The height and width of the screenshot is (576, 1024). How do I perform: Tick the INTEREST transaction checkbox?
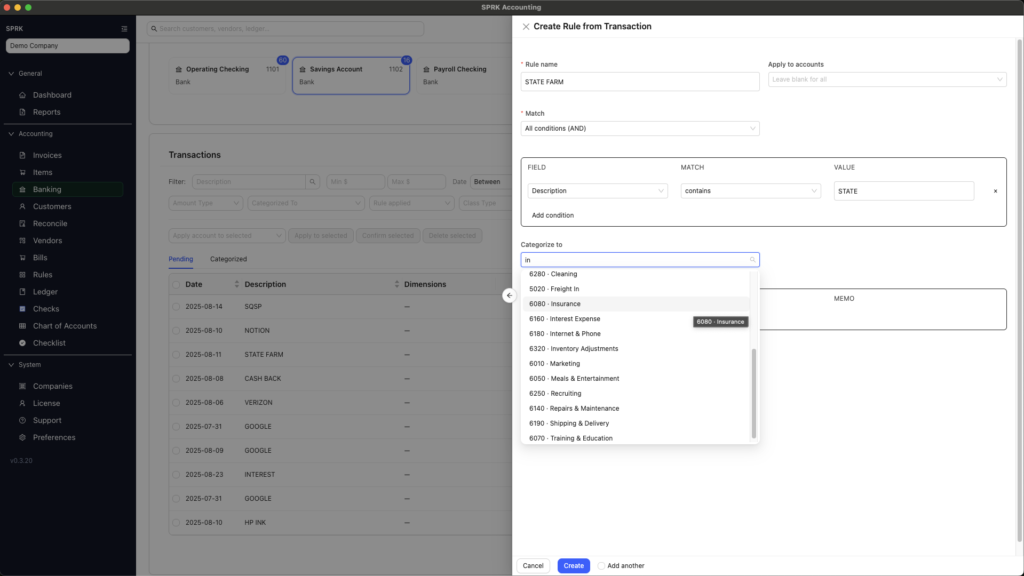click(x=176, y=475)
